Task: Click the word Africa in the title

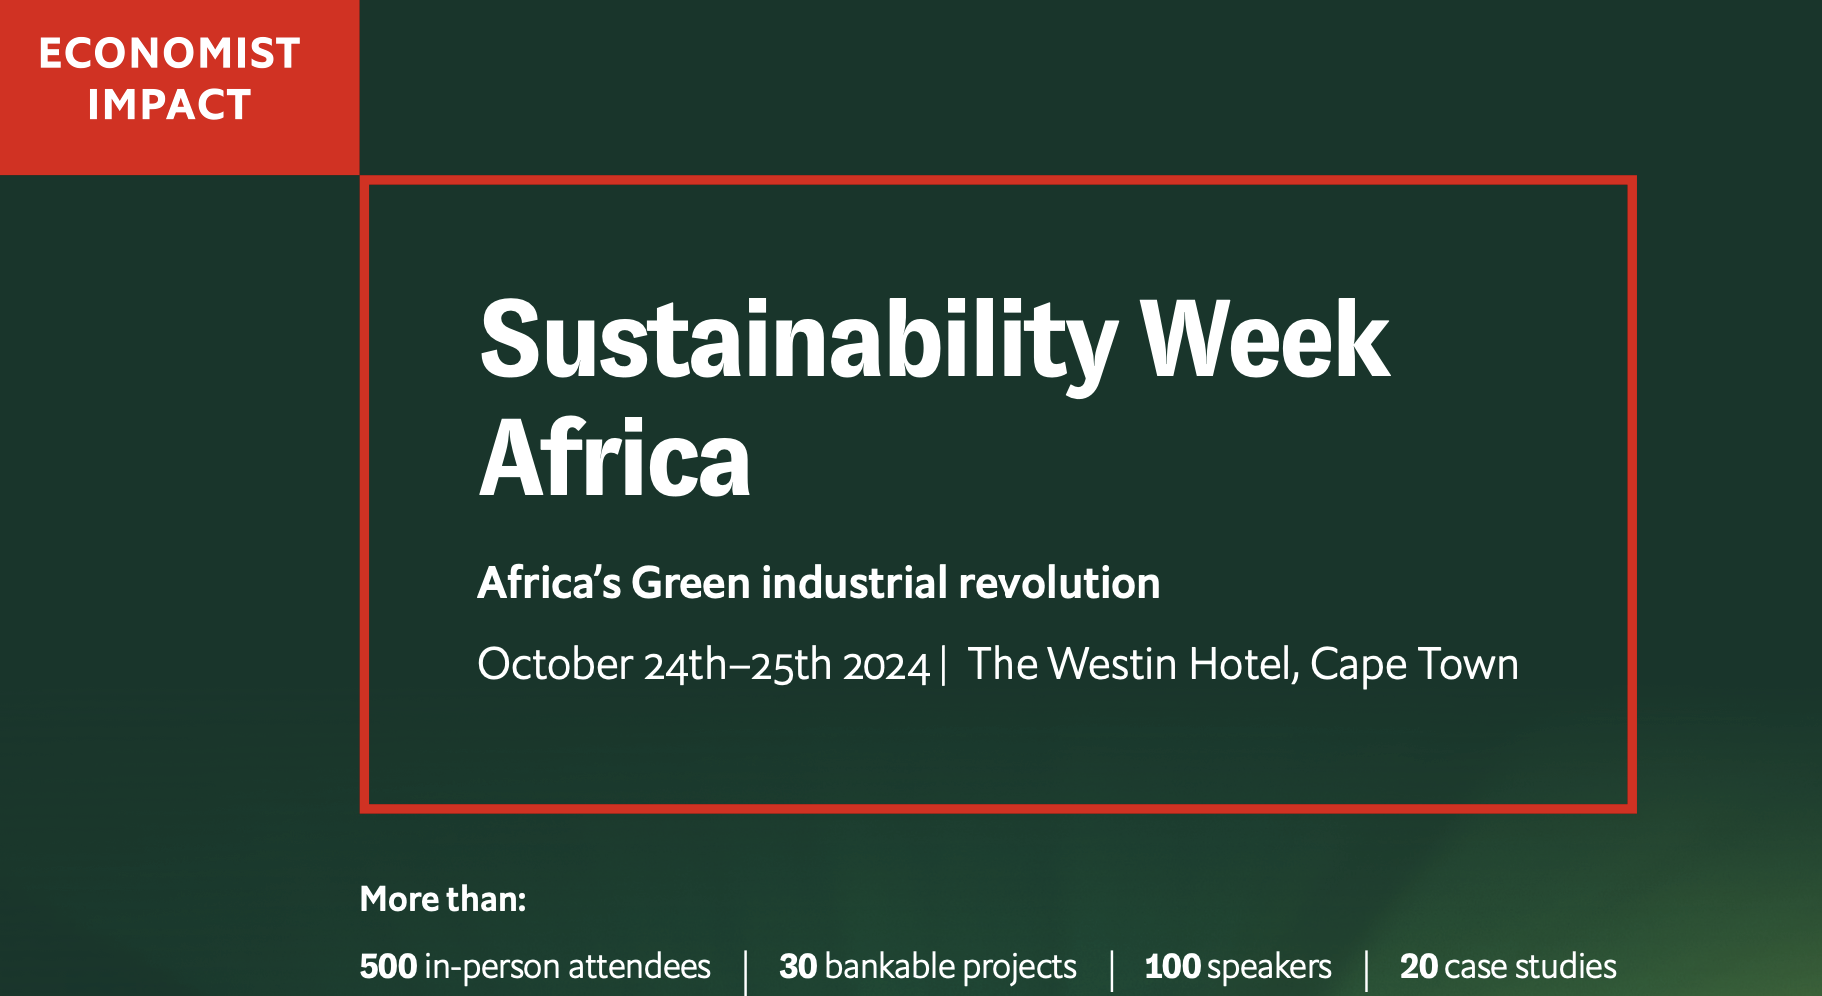Action: 614,458
